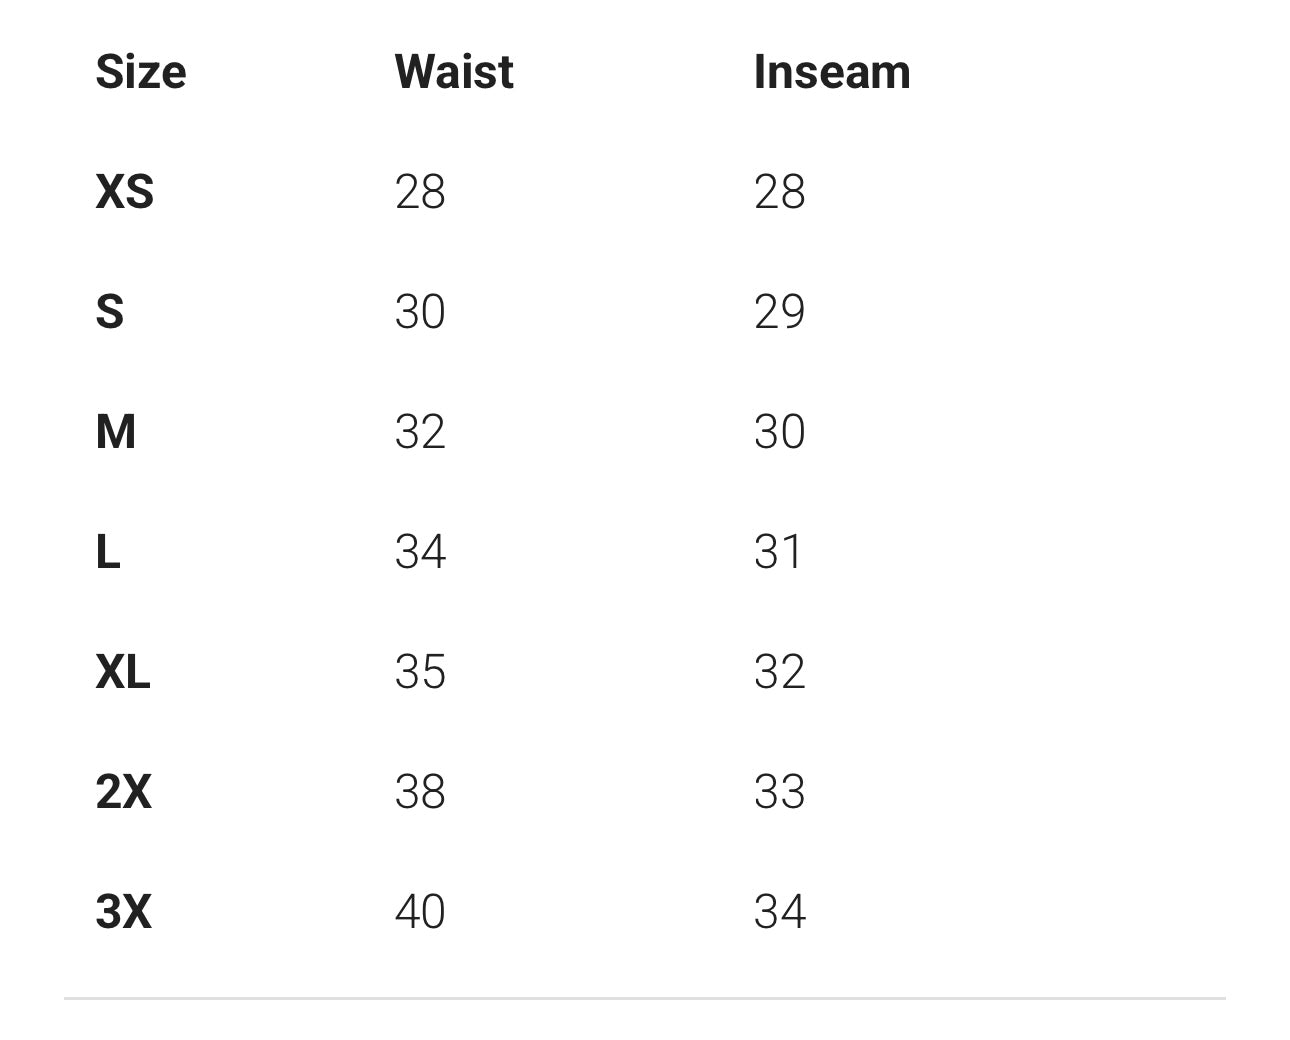The height and width of the screenshot is (1040, 1290).
Task: Click the XL inseam value 32
Action: pos(779,671)
